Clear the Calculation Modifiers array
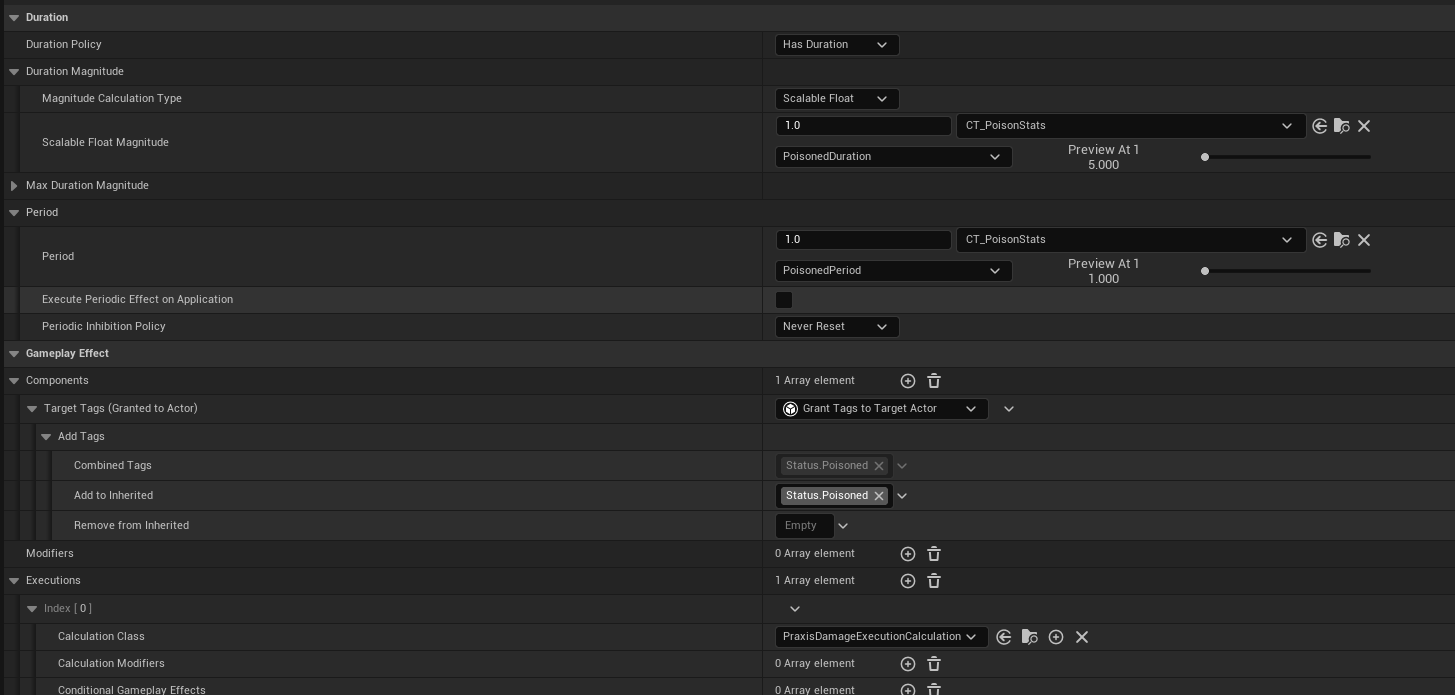This screenshot has height=695, width=1455. [934, 664]
